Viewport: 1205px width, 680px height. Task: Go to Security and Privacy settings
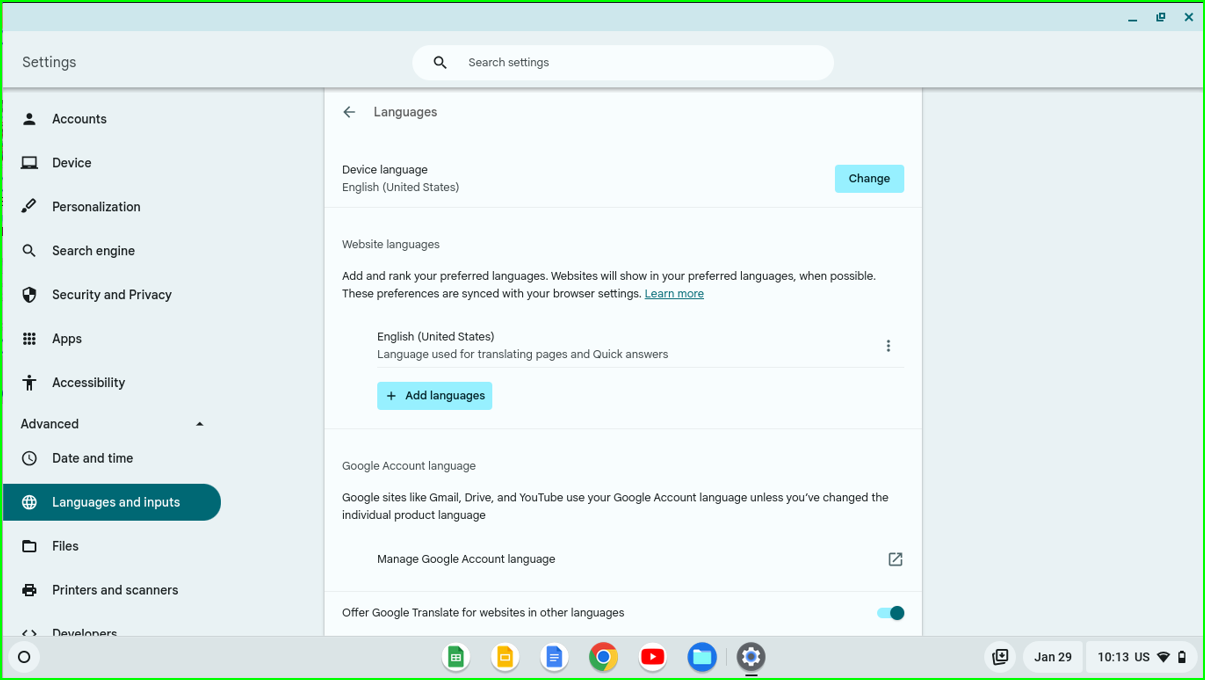coord(111,295)
